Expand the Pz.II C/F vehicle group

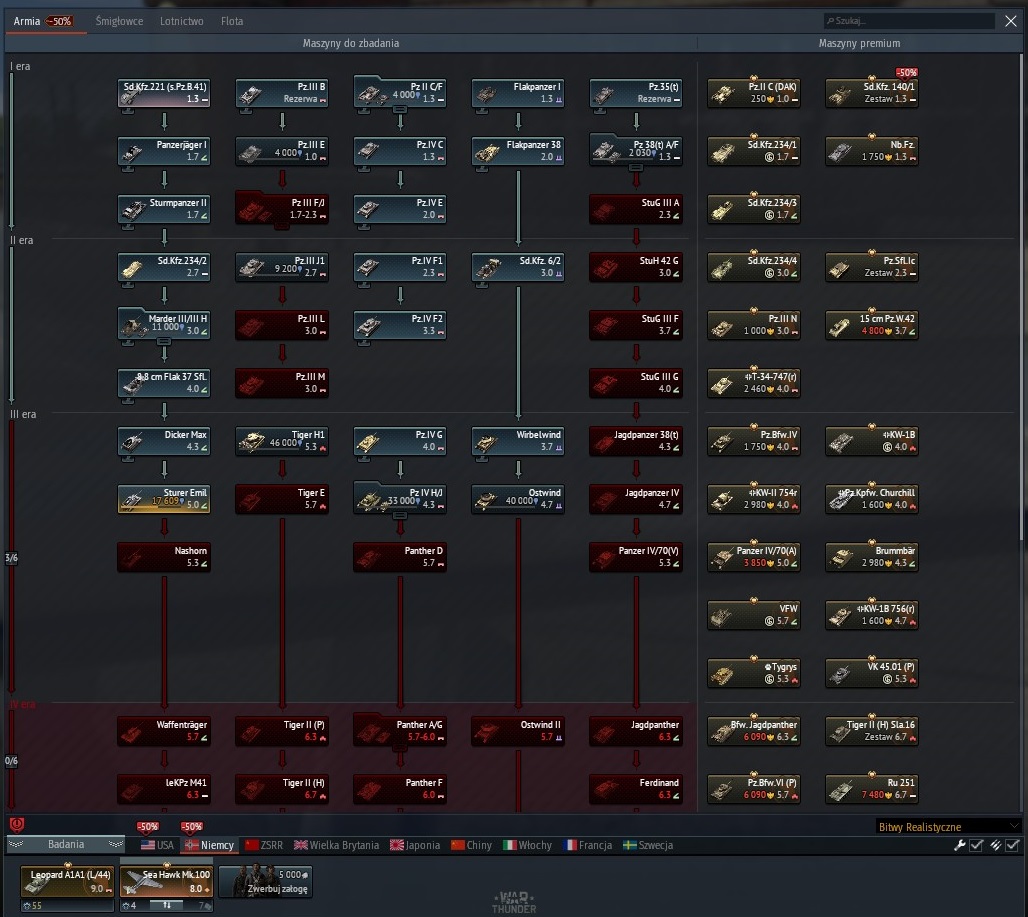pyautogui.click(x=399, y=110)
